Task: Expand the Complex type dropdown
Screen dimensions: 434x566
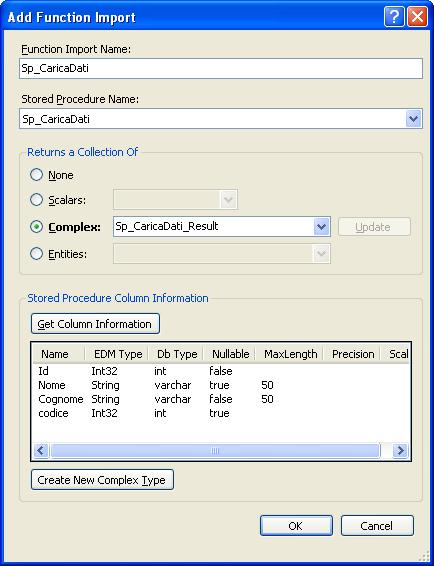Action: click(x=321, y=227)
